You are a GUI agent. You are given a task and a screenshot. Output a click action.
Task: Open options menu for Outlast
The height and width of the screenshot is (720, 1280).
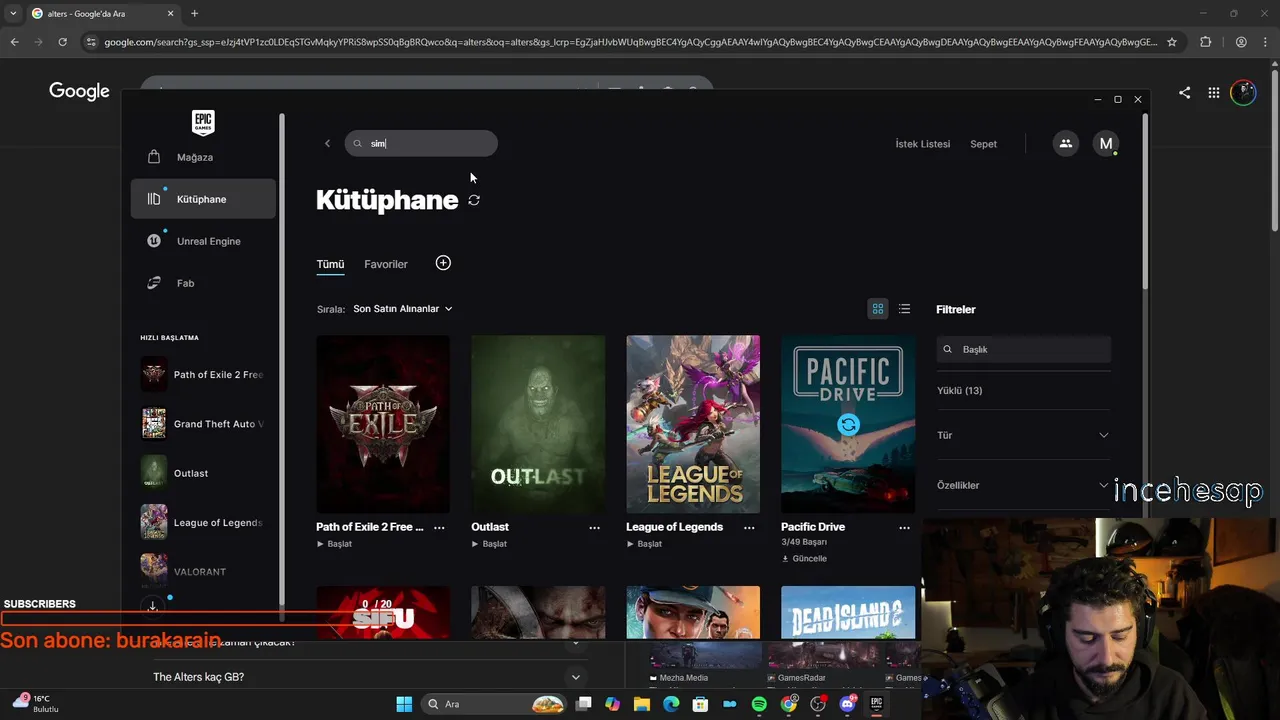click(x=594, y=528)
